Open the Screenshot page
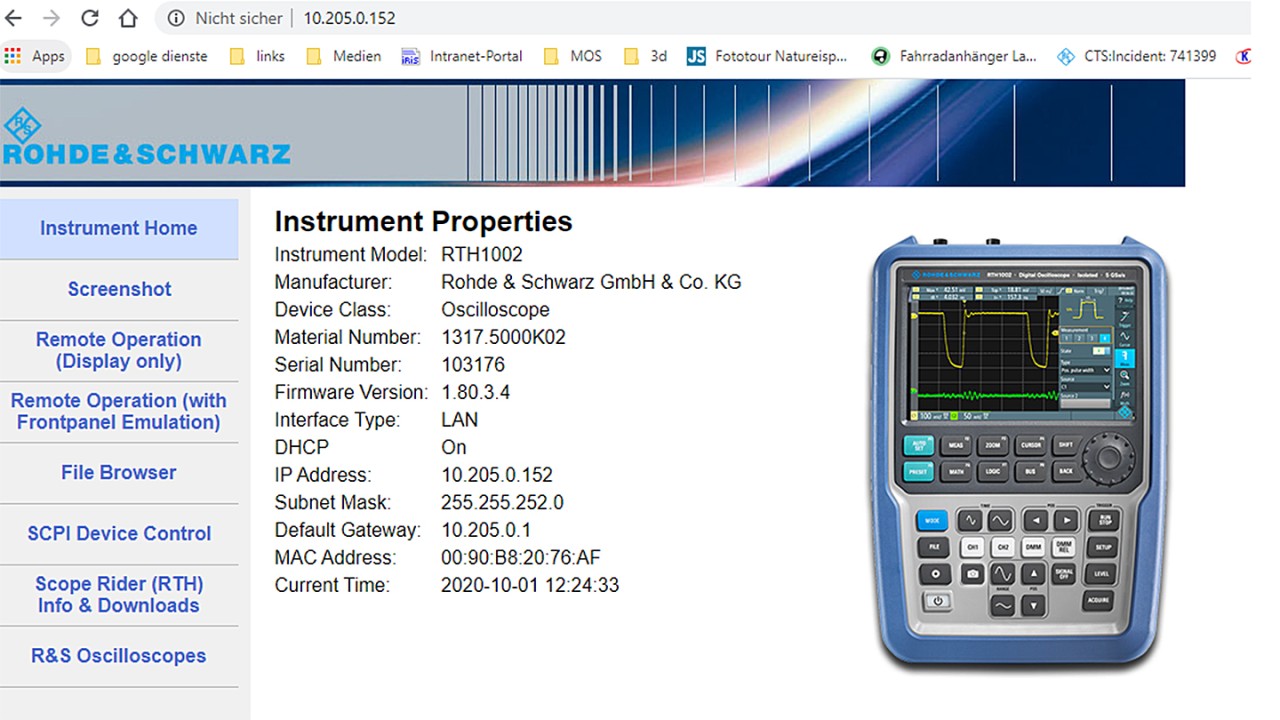The image size is (1280, 720). [119, 289]
